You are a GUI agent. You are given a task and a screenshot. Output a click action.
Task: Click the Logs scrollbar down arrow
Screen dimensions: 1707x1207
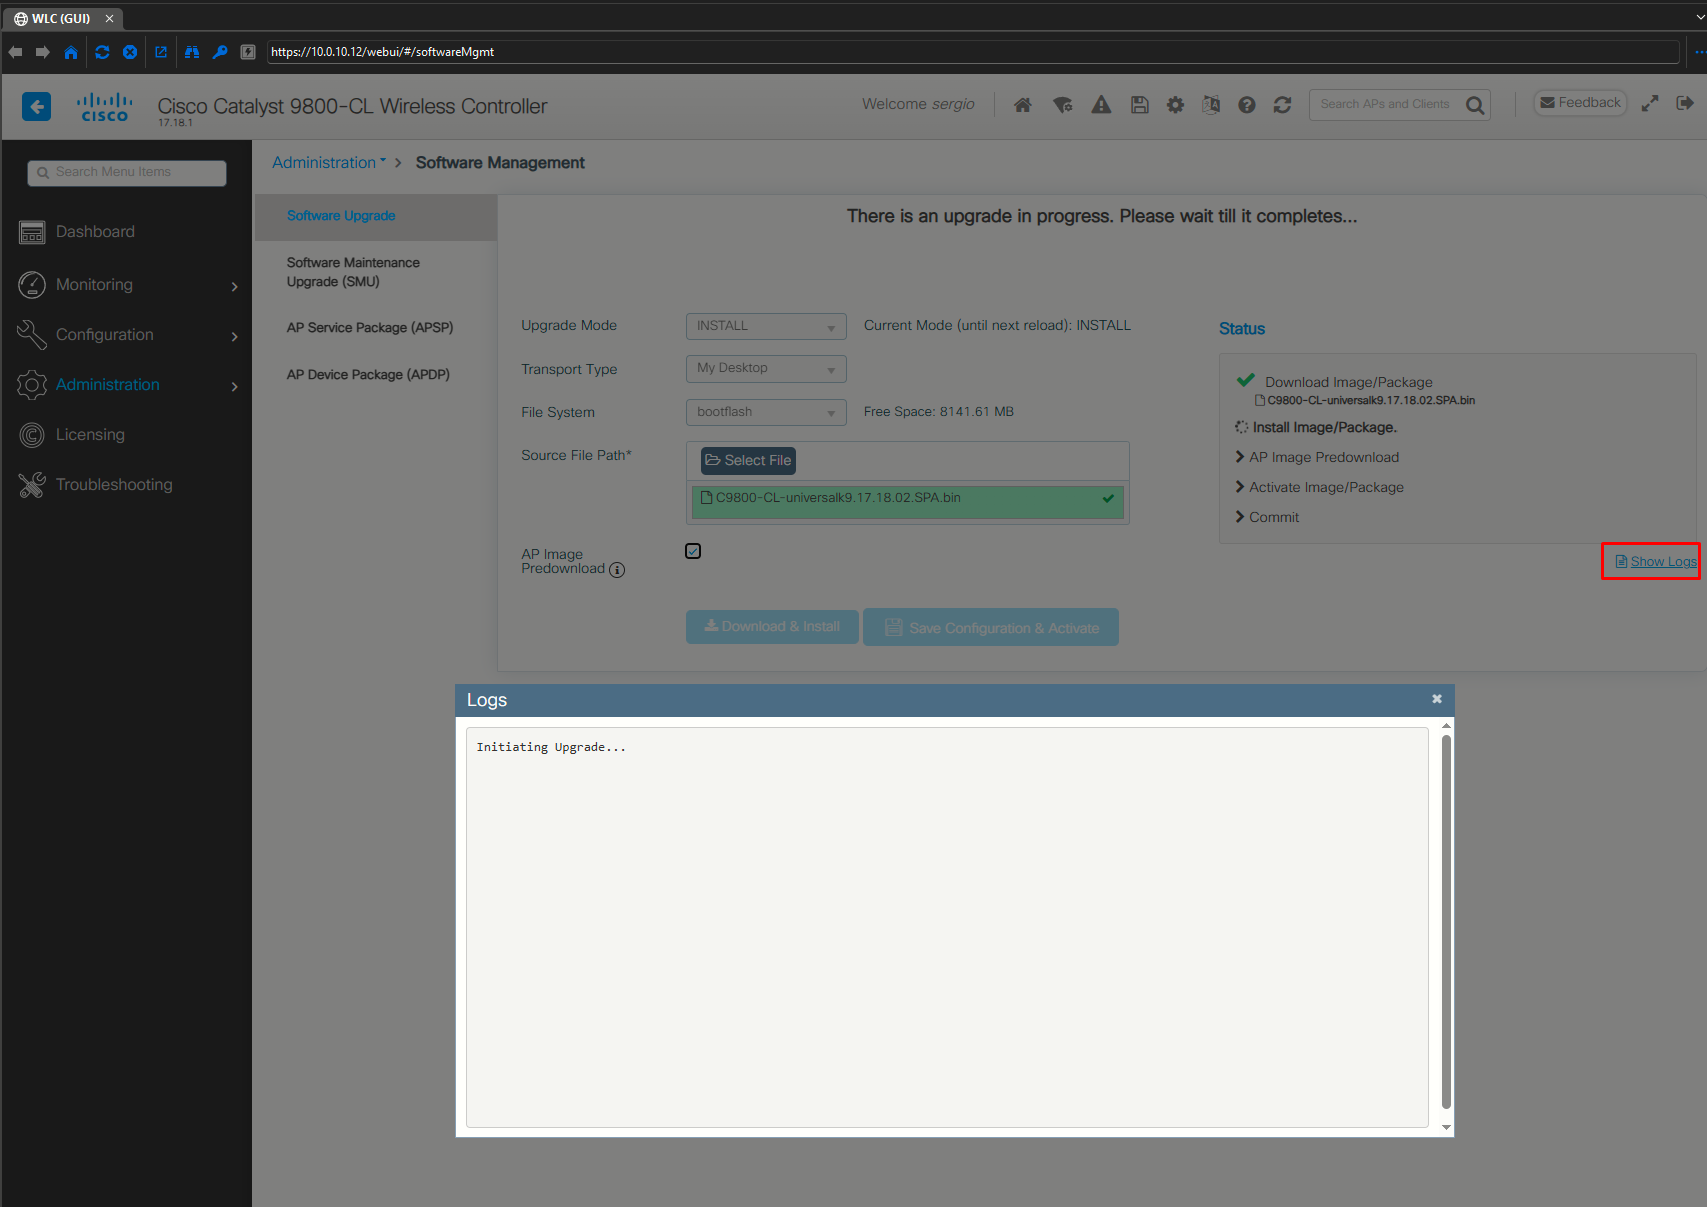pyautogui.click(x=1446, y=1127)
